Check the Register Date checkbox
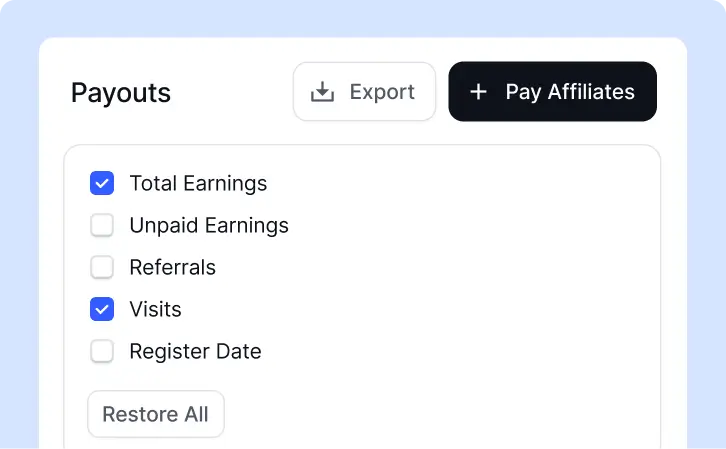This screenshot has width=726, height=449. click(102, 351)
